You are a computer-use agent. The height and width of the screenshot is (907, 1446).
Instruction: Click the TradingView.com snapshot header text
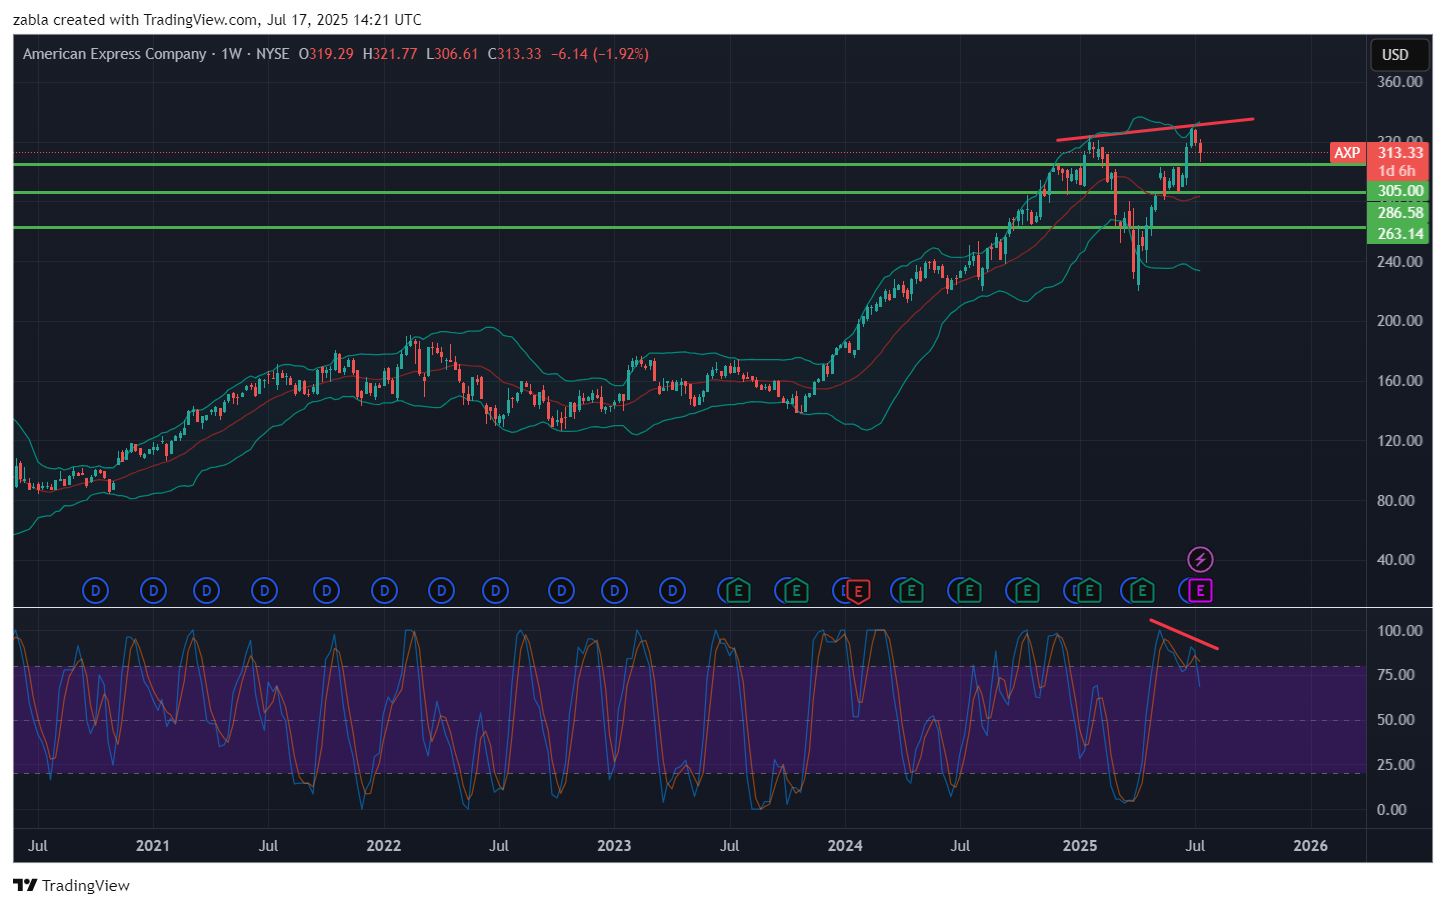coord(217,20)
